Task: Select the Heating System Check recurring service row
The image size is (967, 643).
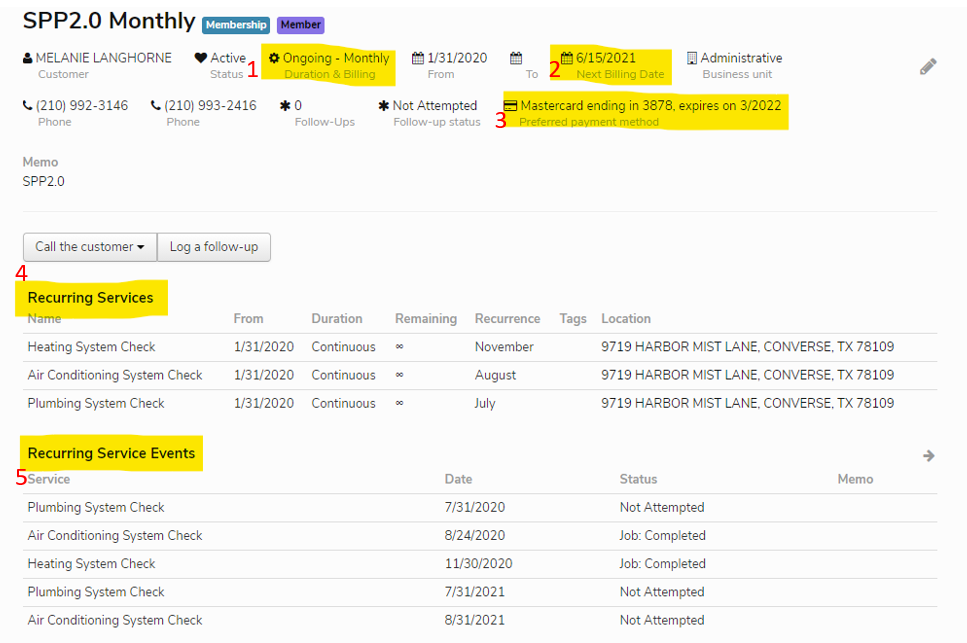Action: pyautogui.click(x=92, y=347)
